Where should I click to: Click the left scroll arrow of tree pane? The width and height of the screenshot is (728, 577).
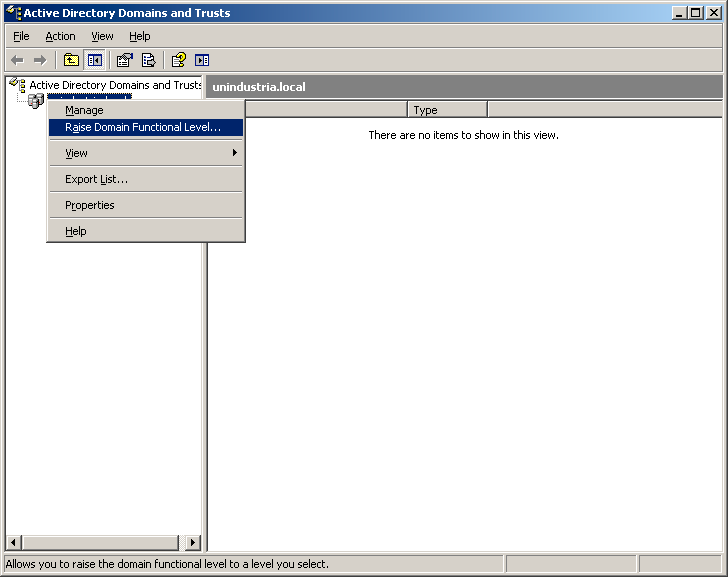click(13, 542)
